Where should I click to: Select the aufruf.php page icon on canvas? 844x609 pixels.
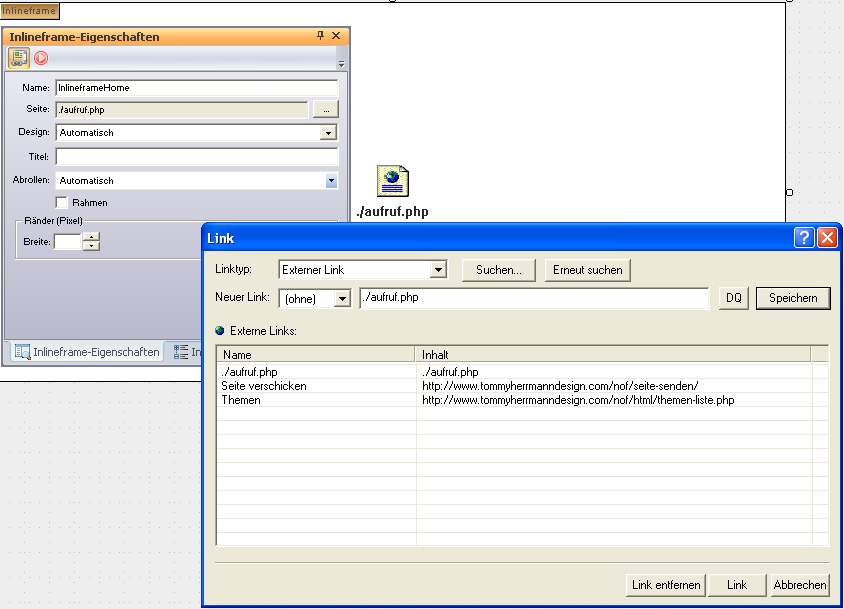click(x=392, y=182)
